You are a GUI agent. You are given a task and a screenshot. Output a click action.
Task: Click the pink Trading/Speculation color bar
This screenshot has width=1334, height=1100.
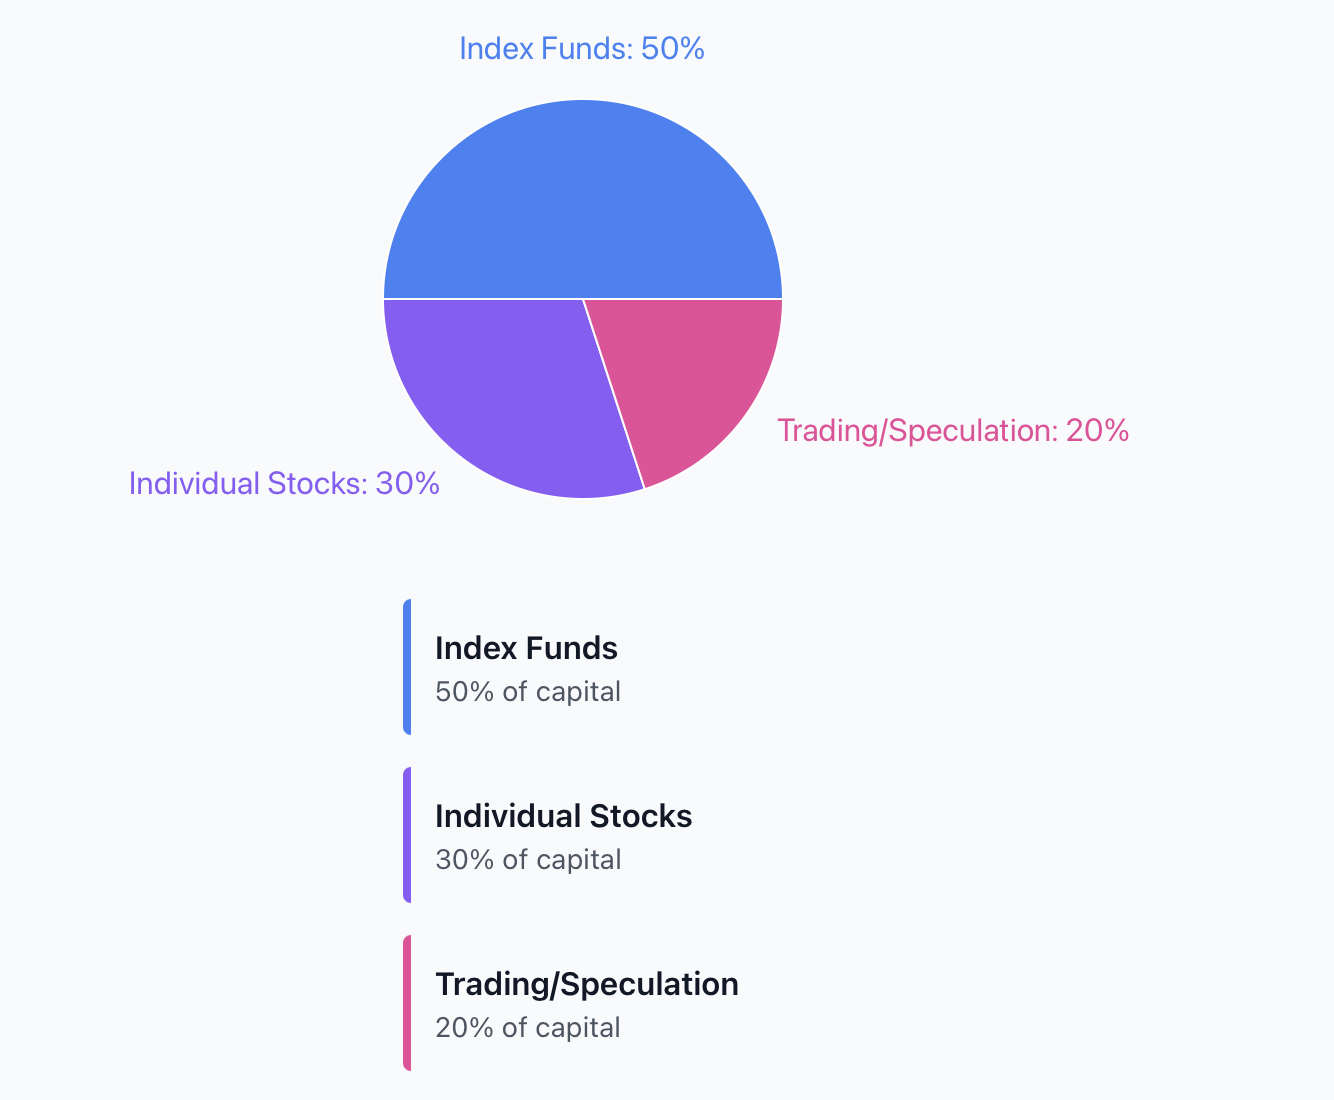coord(407,1003)
